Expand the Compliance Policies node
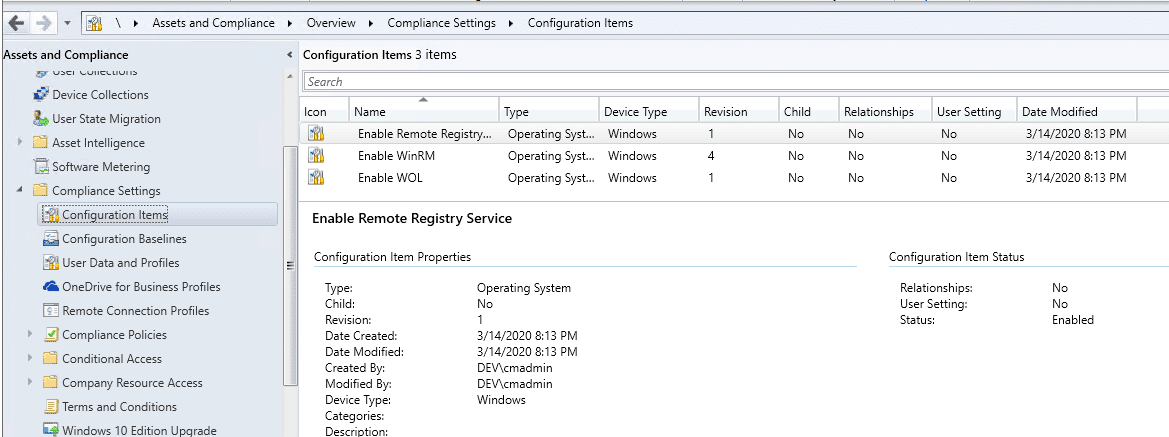The image size is (1169, 437). pos(30,335)
